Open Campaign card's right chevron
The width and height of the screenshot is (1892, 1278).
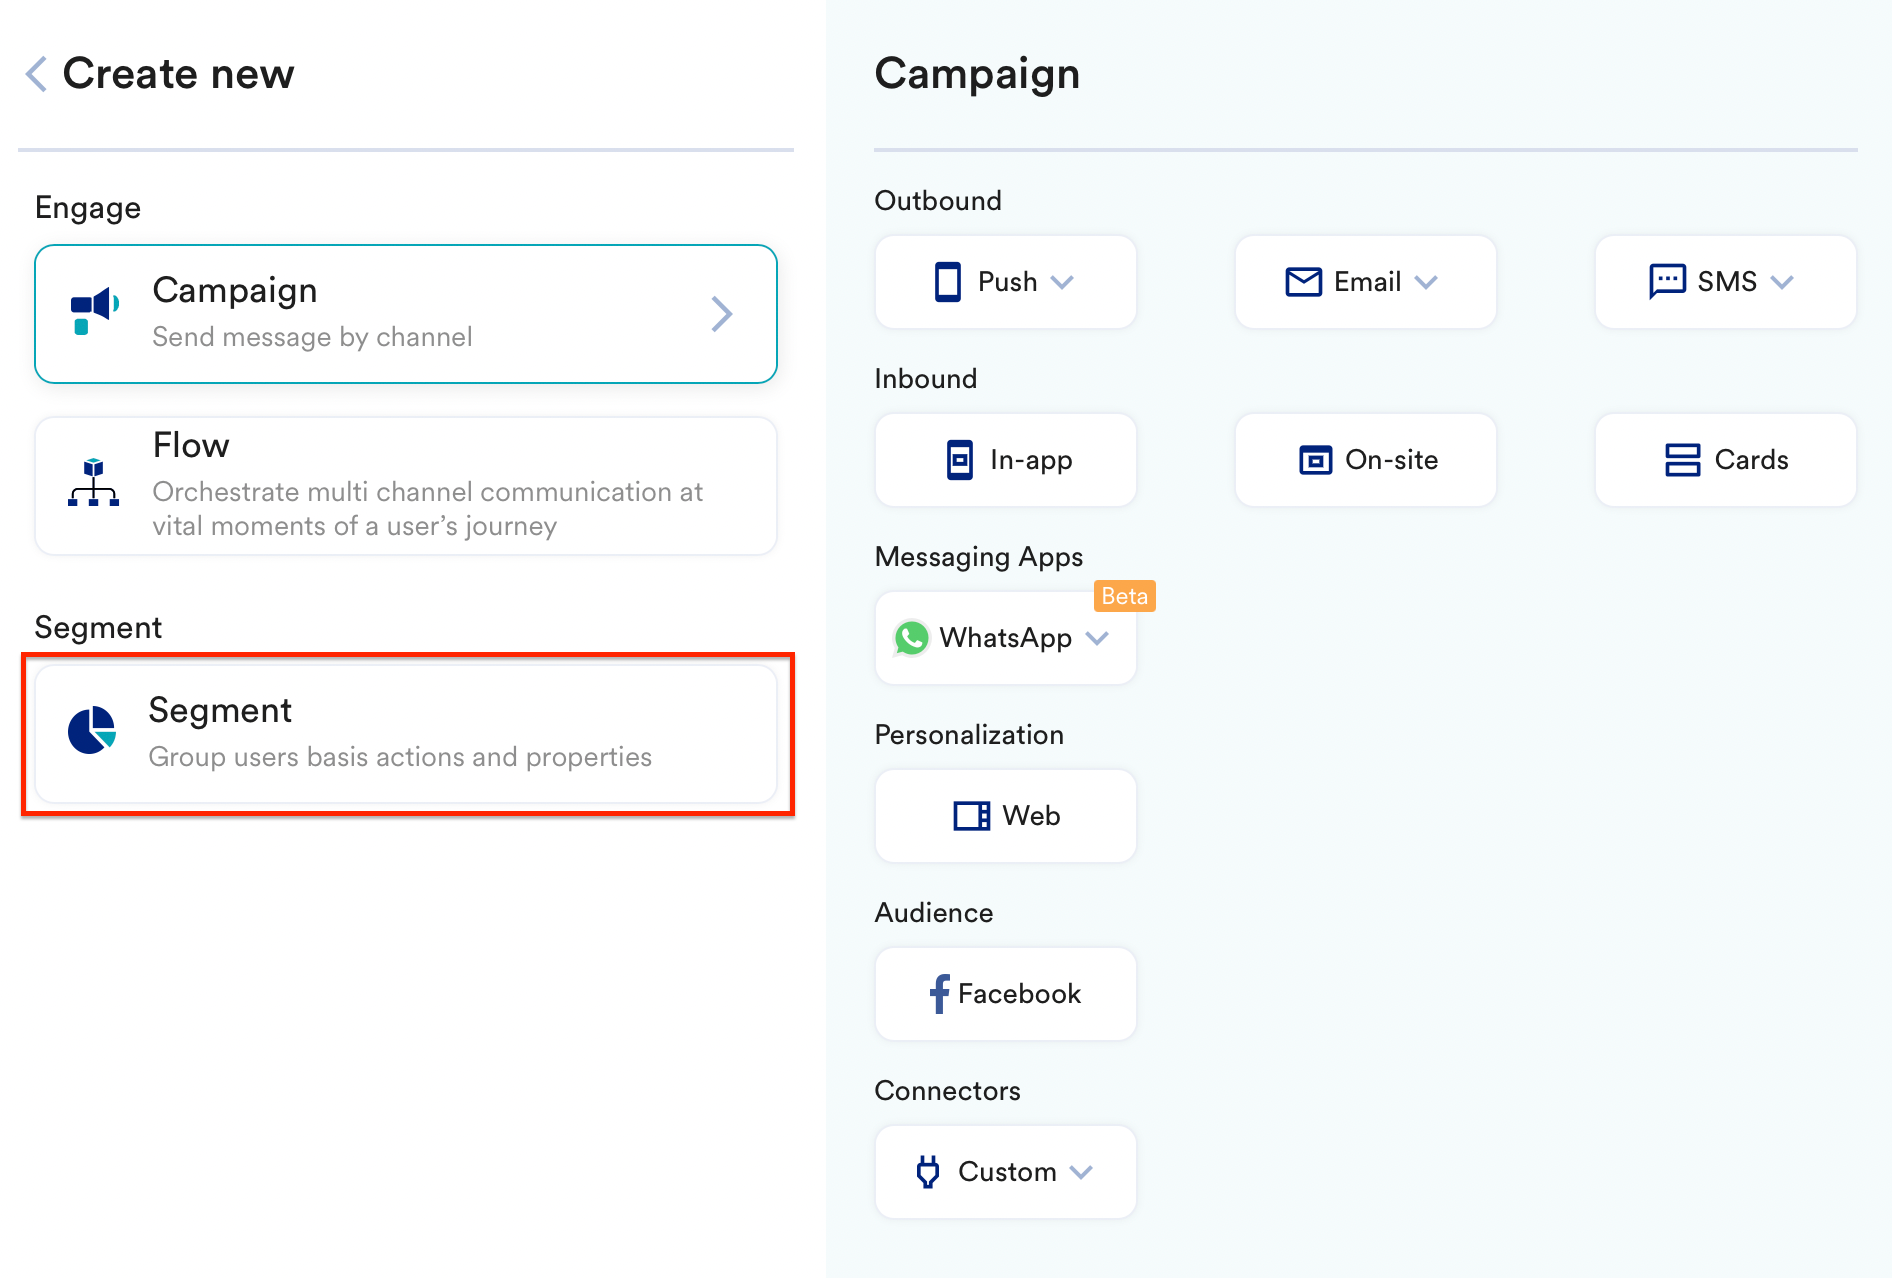click(722, 314)
